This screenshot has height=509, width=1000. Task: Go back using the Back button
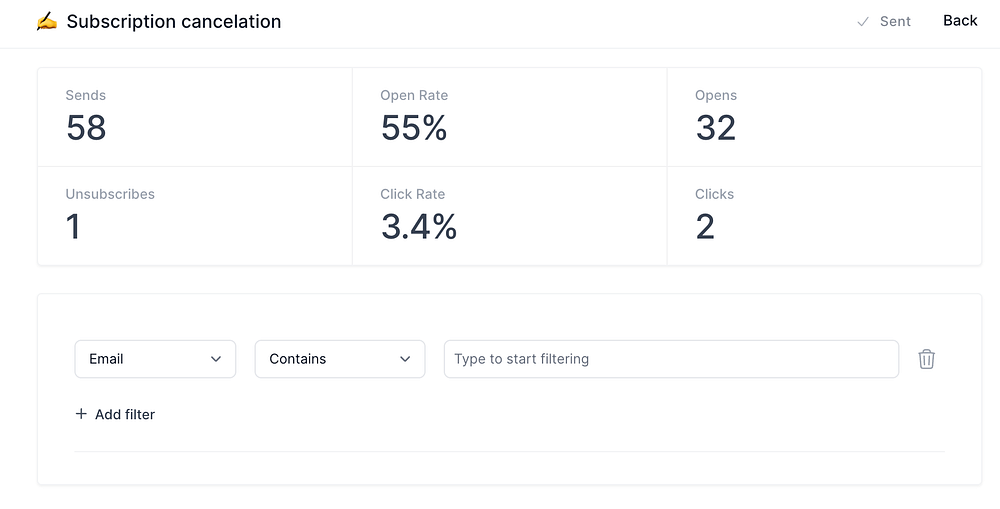tap(960, 21)
